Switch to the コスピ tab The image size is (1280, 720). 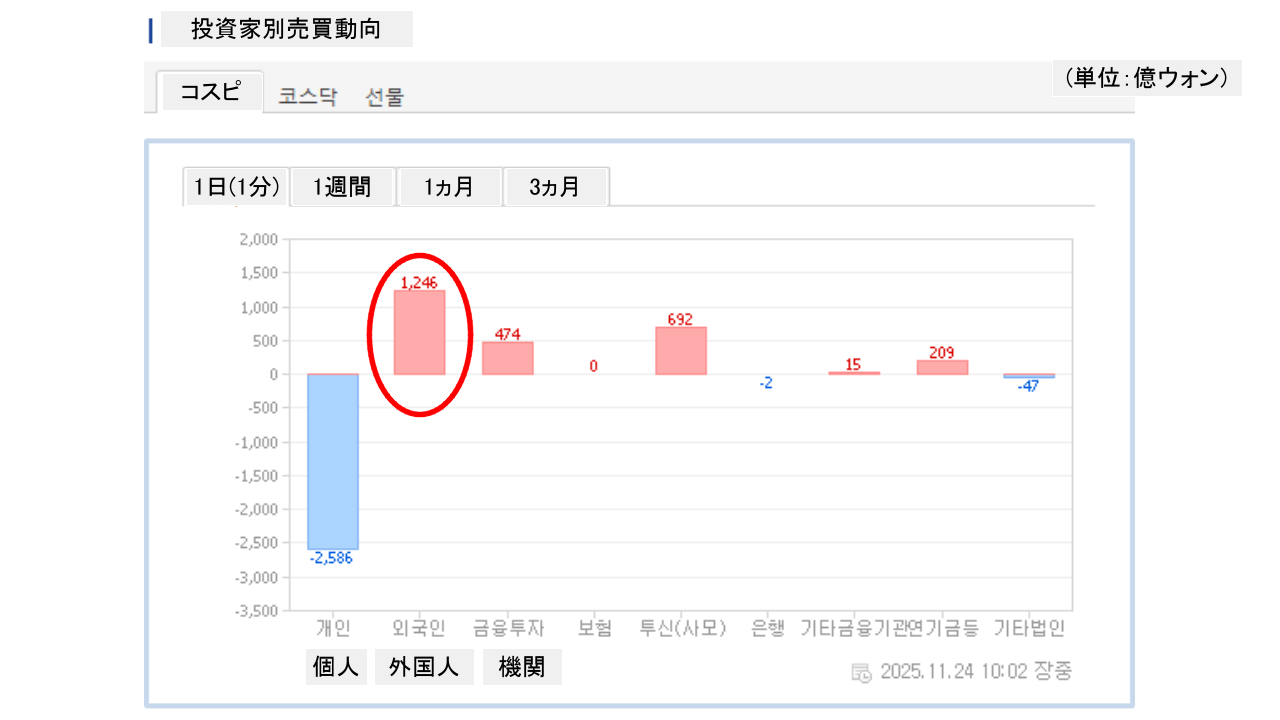(210, 92)
